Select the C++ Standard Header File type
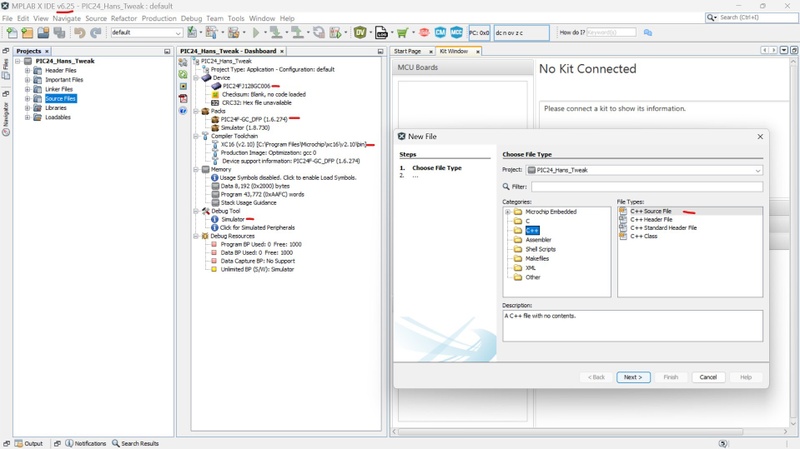The height and width of the screenshot is (449, 800). [x=663, y=228]
